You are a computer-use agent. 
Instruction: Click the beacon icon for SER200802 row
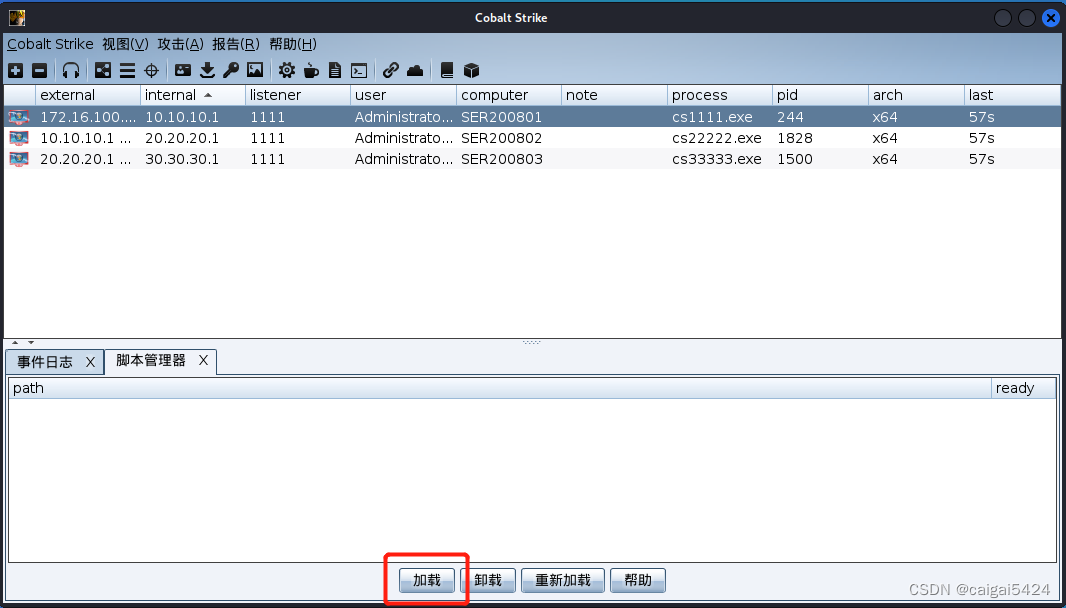(19, 138)
